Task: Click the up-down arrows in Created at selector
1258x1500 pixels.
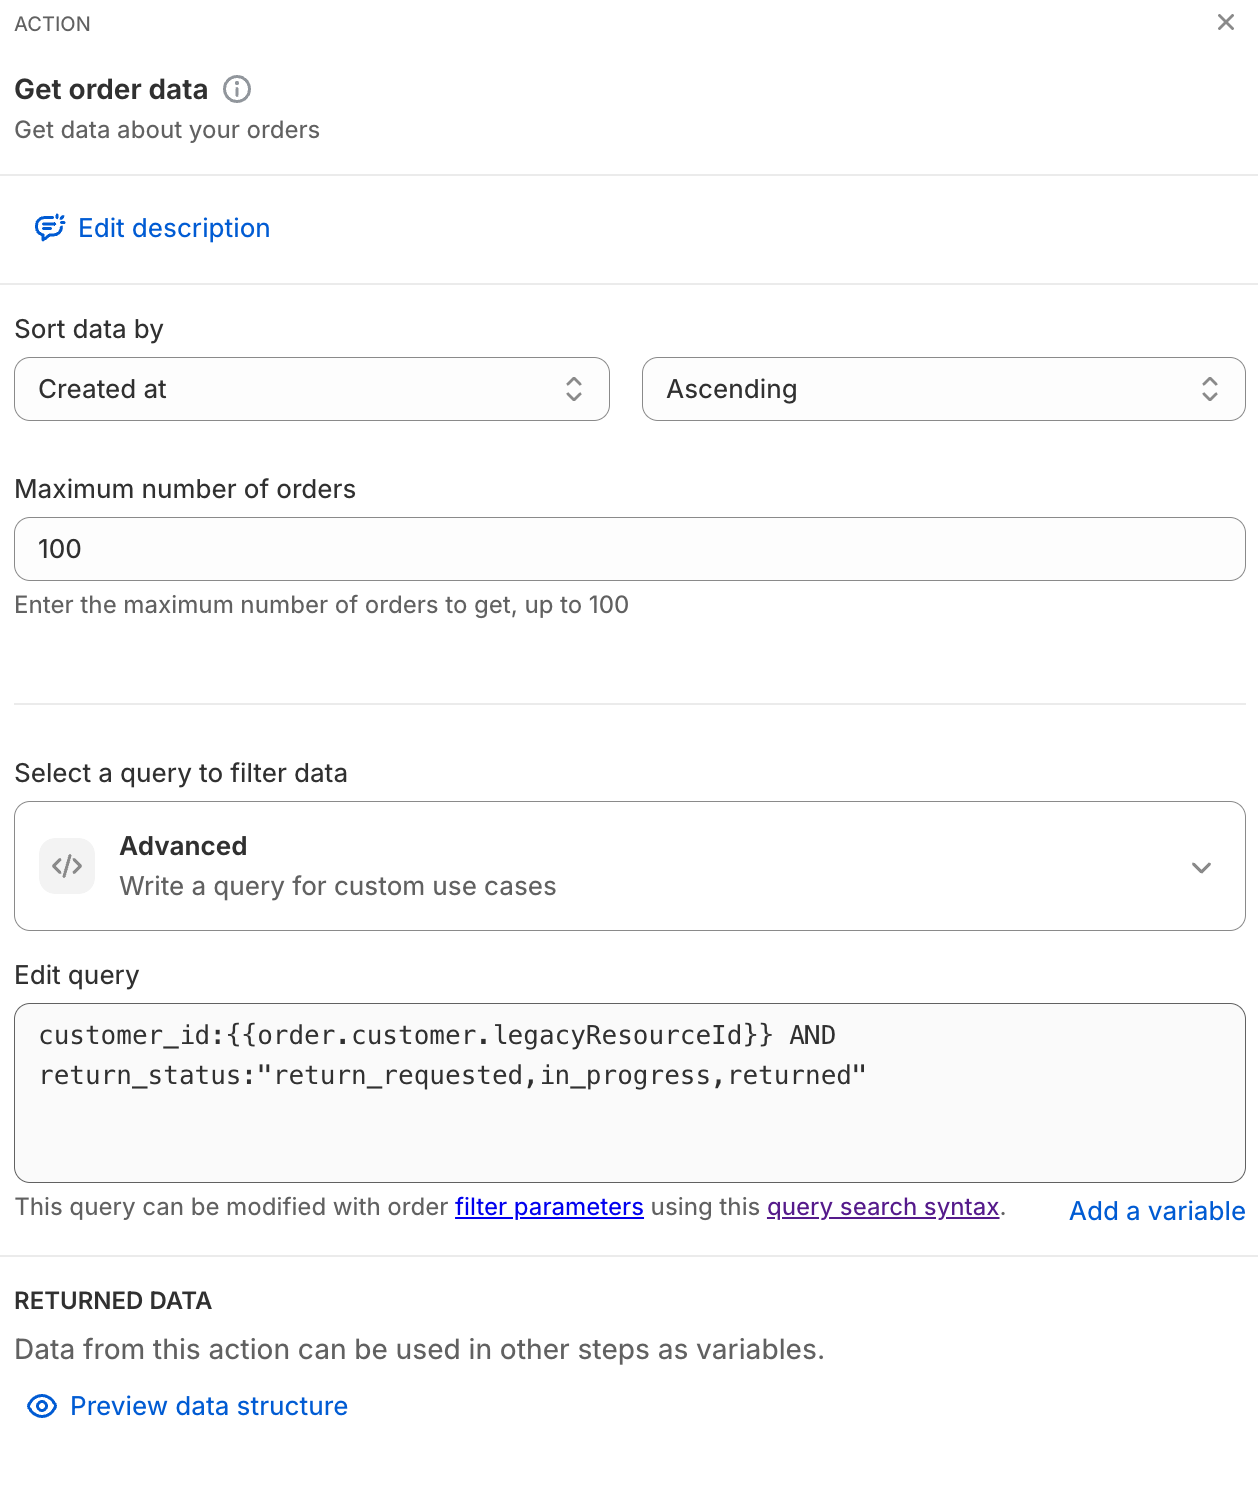Action: [574, 389]
